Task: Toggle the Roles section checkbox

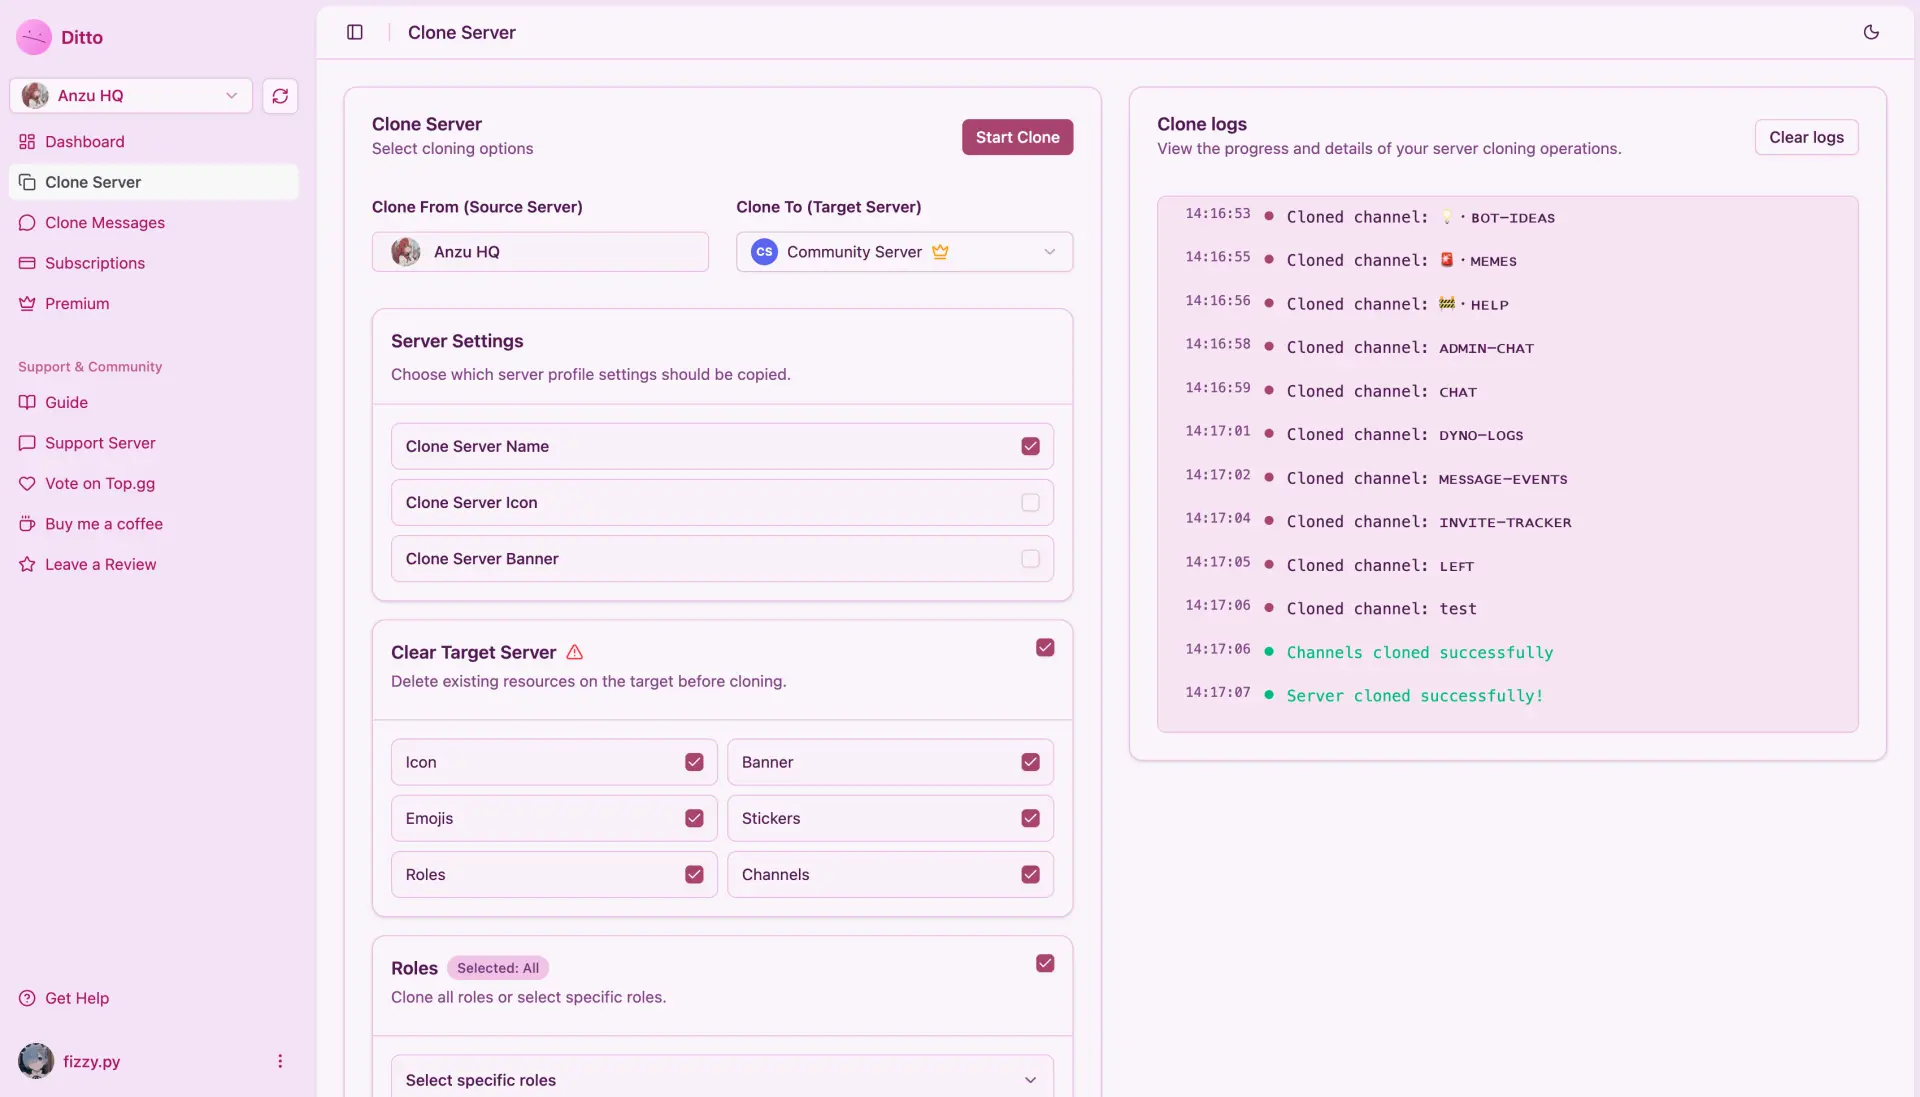Action: click(x=1045, y=963)
